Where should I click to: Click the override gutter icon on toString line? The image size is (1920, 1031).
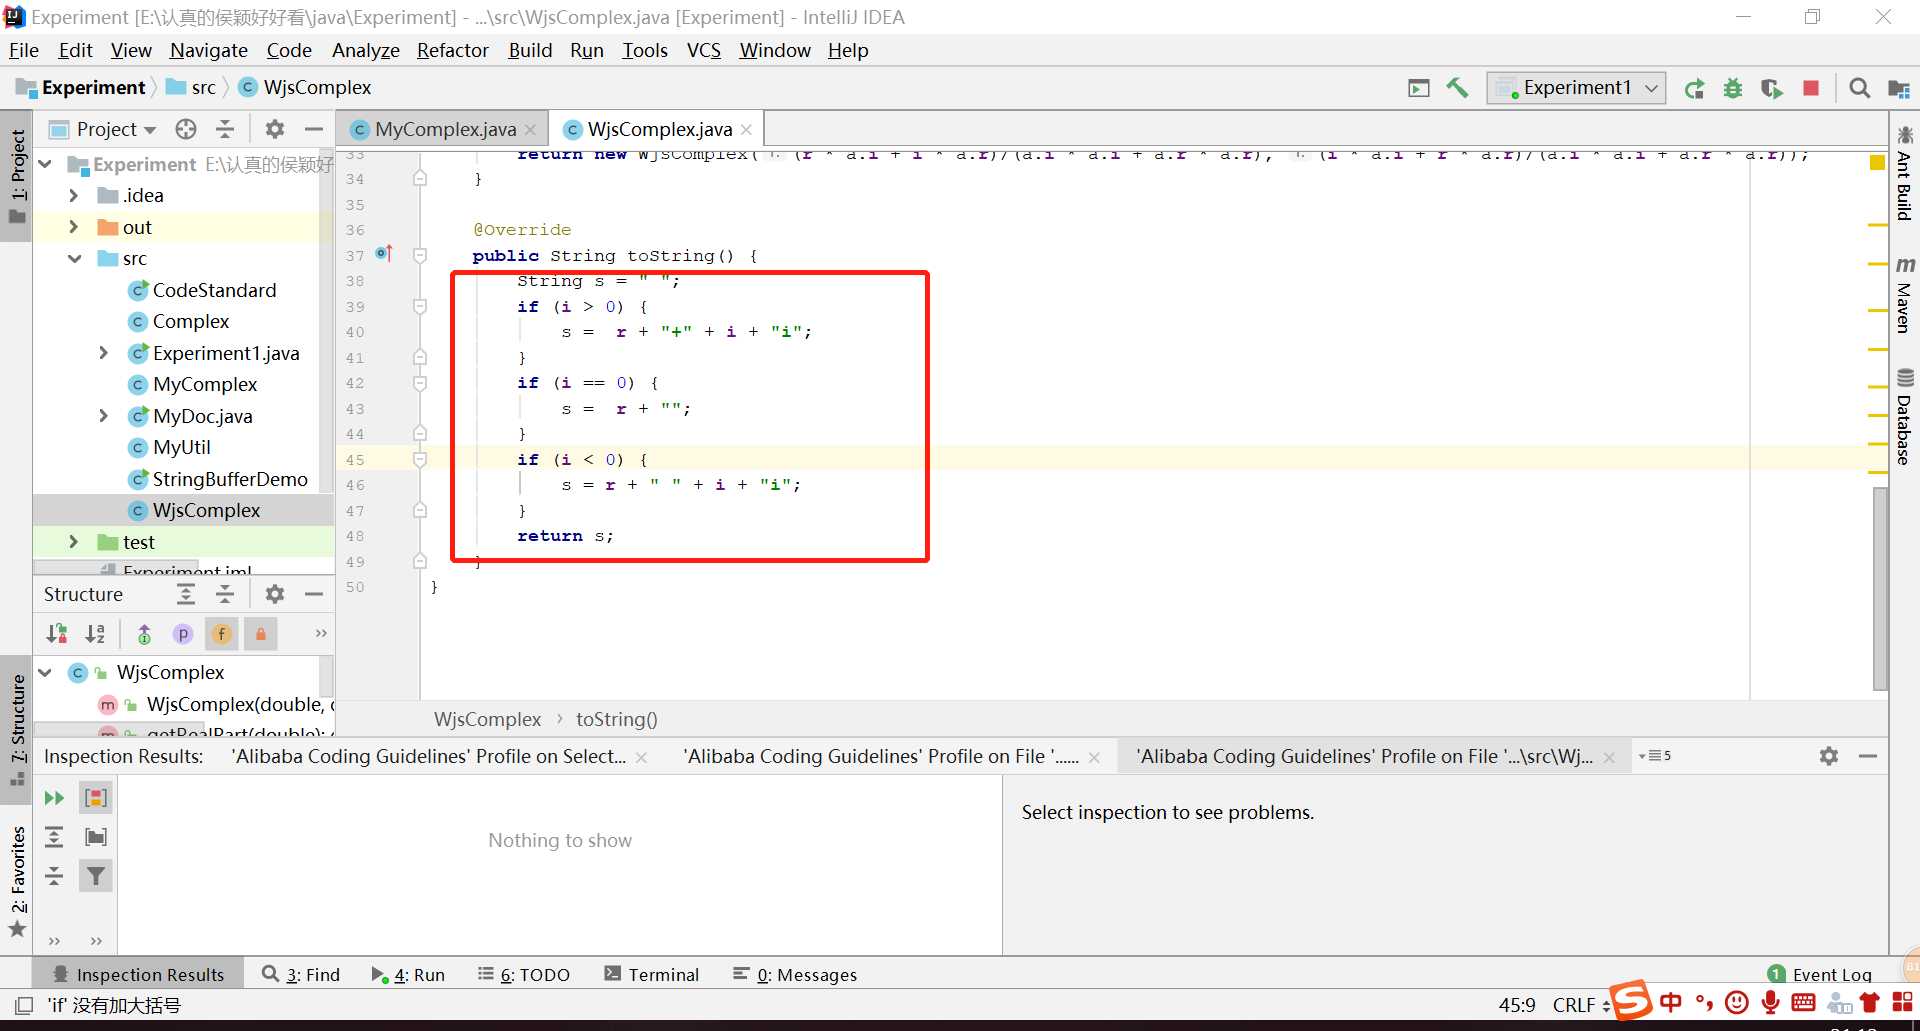(x=384, y=253)
